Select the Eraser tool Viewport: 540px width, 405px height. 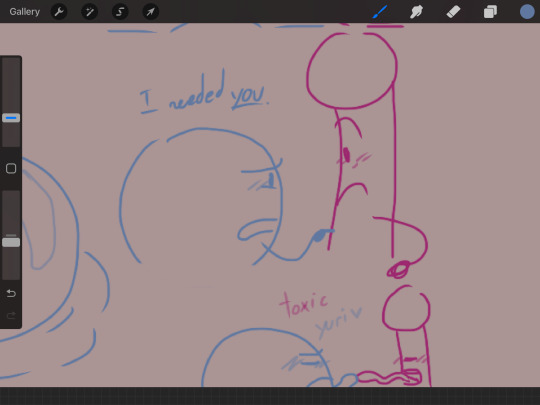point(453,12)
